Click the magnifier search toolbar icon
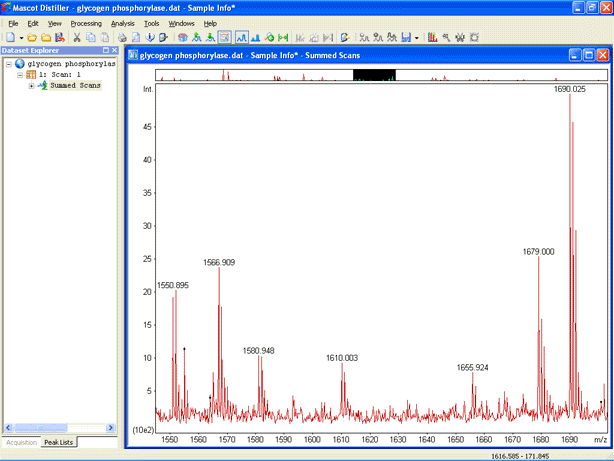Image resolution: width=614 pixels, height=461 pixels. tap(446, 37)
